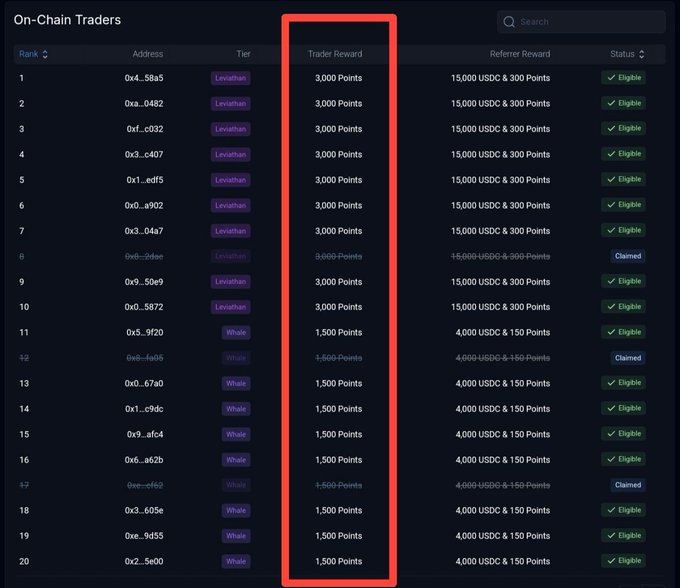Click the Trader Reward column header
680x588 pixels.
[335, 54]
